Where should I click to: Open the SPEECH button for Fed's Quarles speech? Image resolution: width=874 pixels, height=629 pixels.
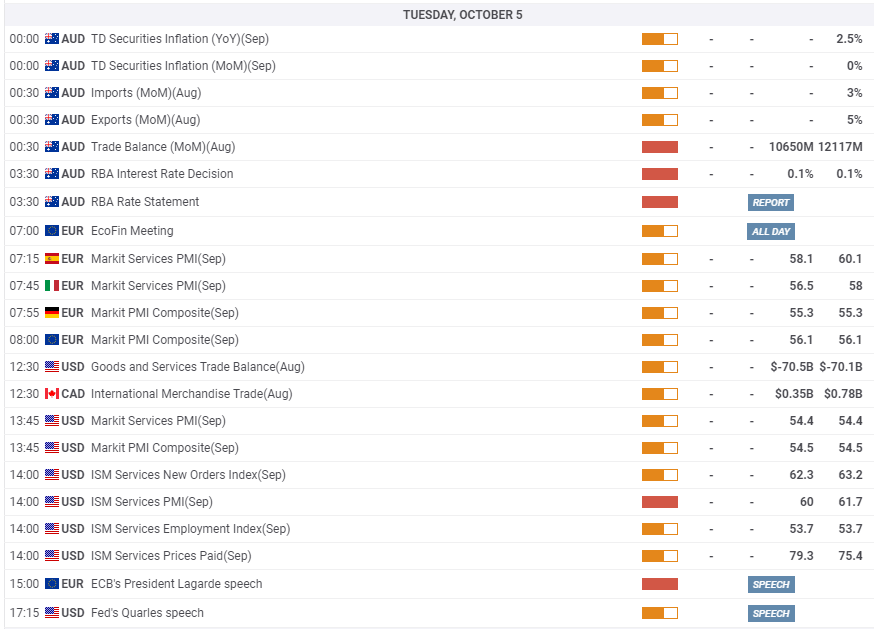(x=771, y=613)
